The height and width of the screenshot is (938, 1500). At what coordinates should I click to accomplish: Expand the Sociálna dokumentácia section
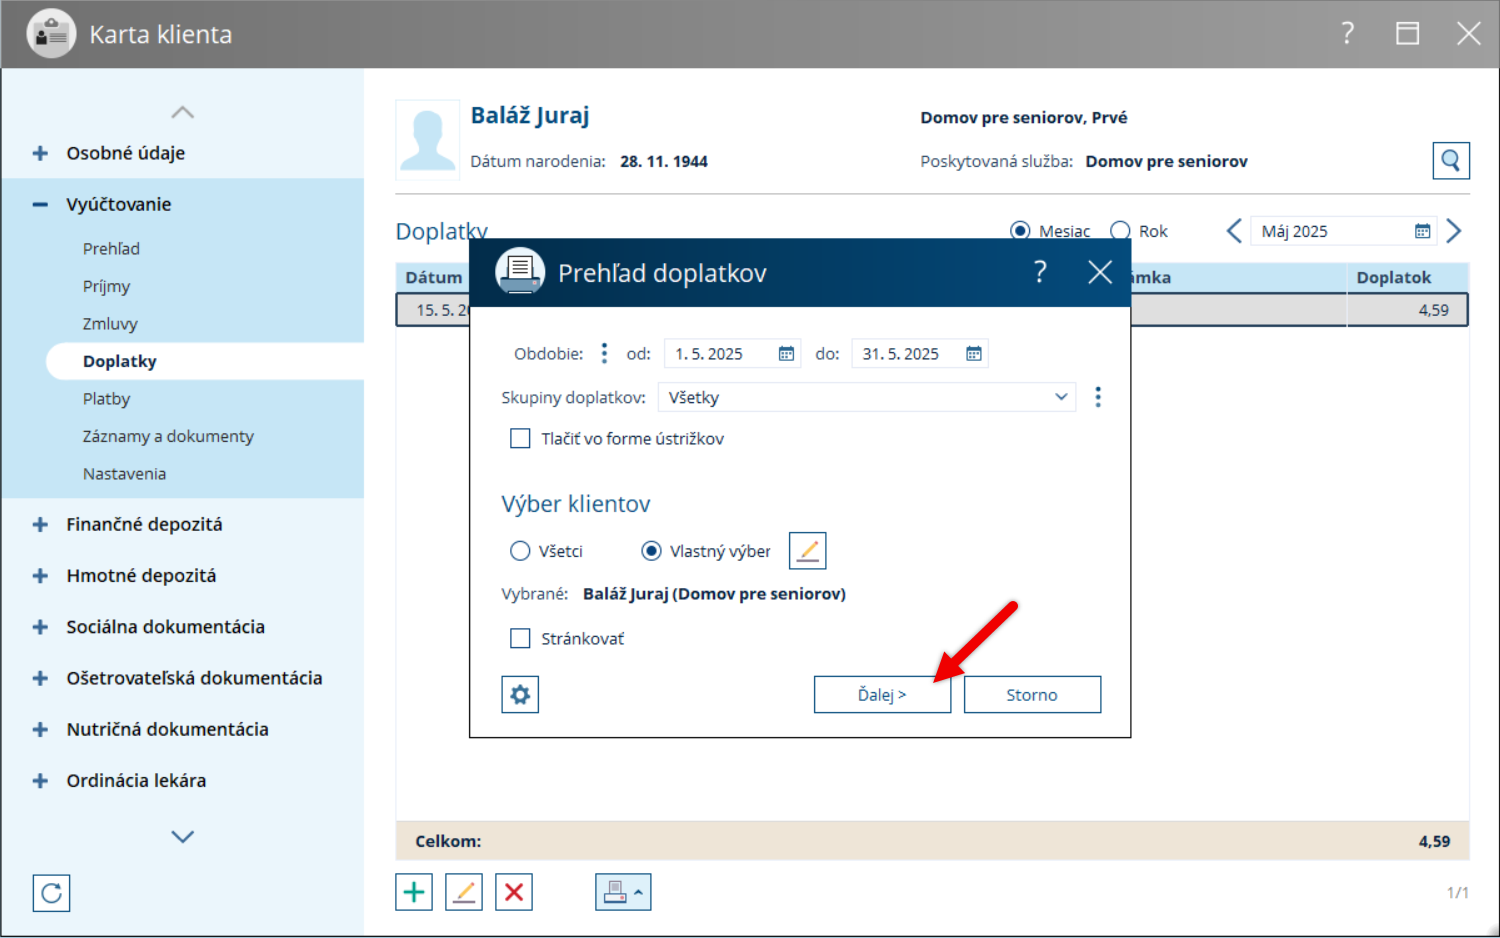point(40,627)
